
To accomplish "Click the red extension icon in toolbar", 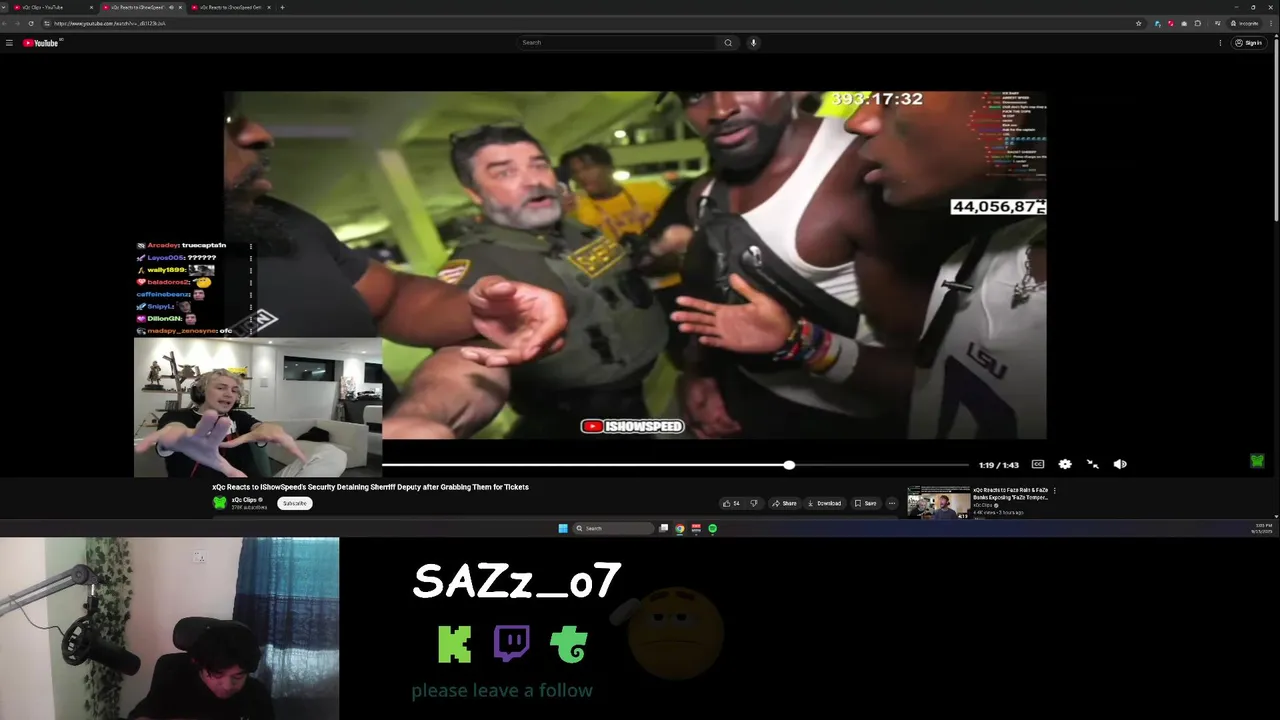I will (1171, 23).
